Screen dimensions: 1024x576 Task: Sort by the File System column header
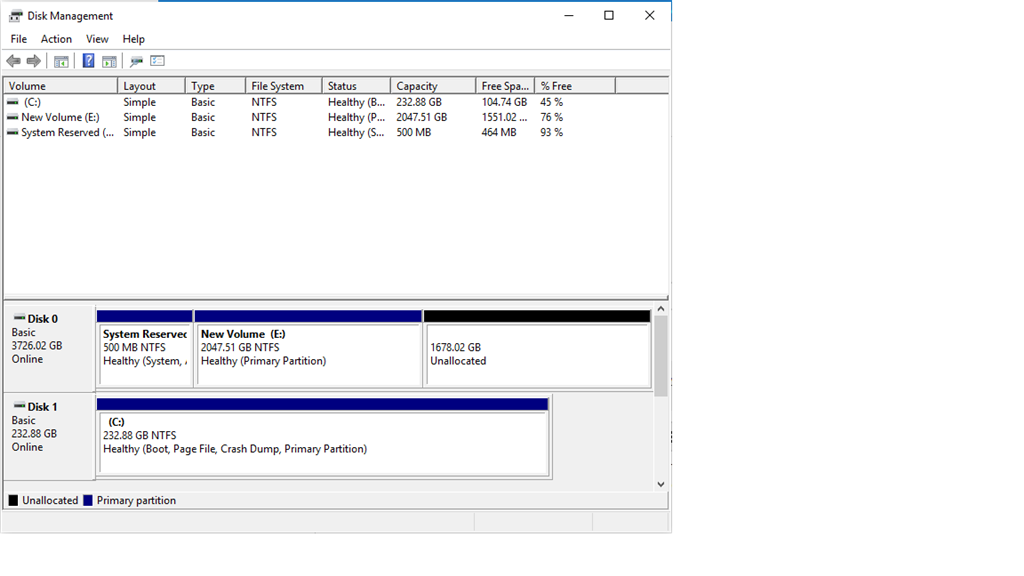coord(284,86)
